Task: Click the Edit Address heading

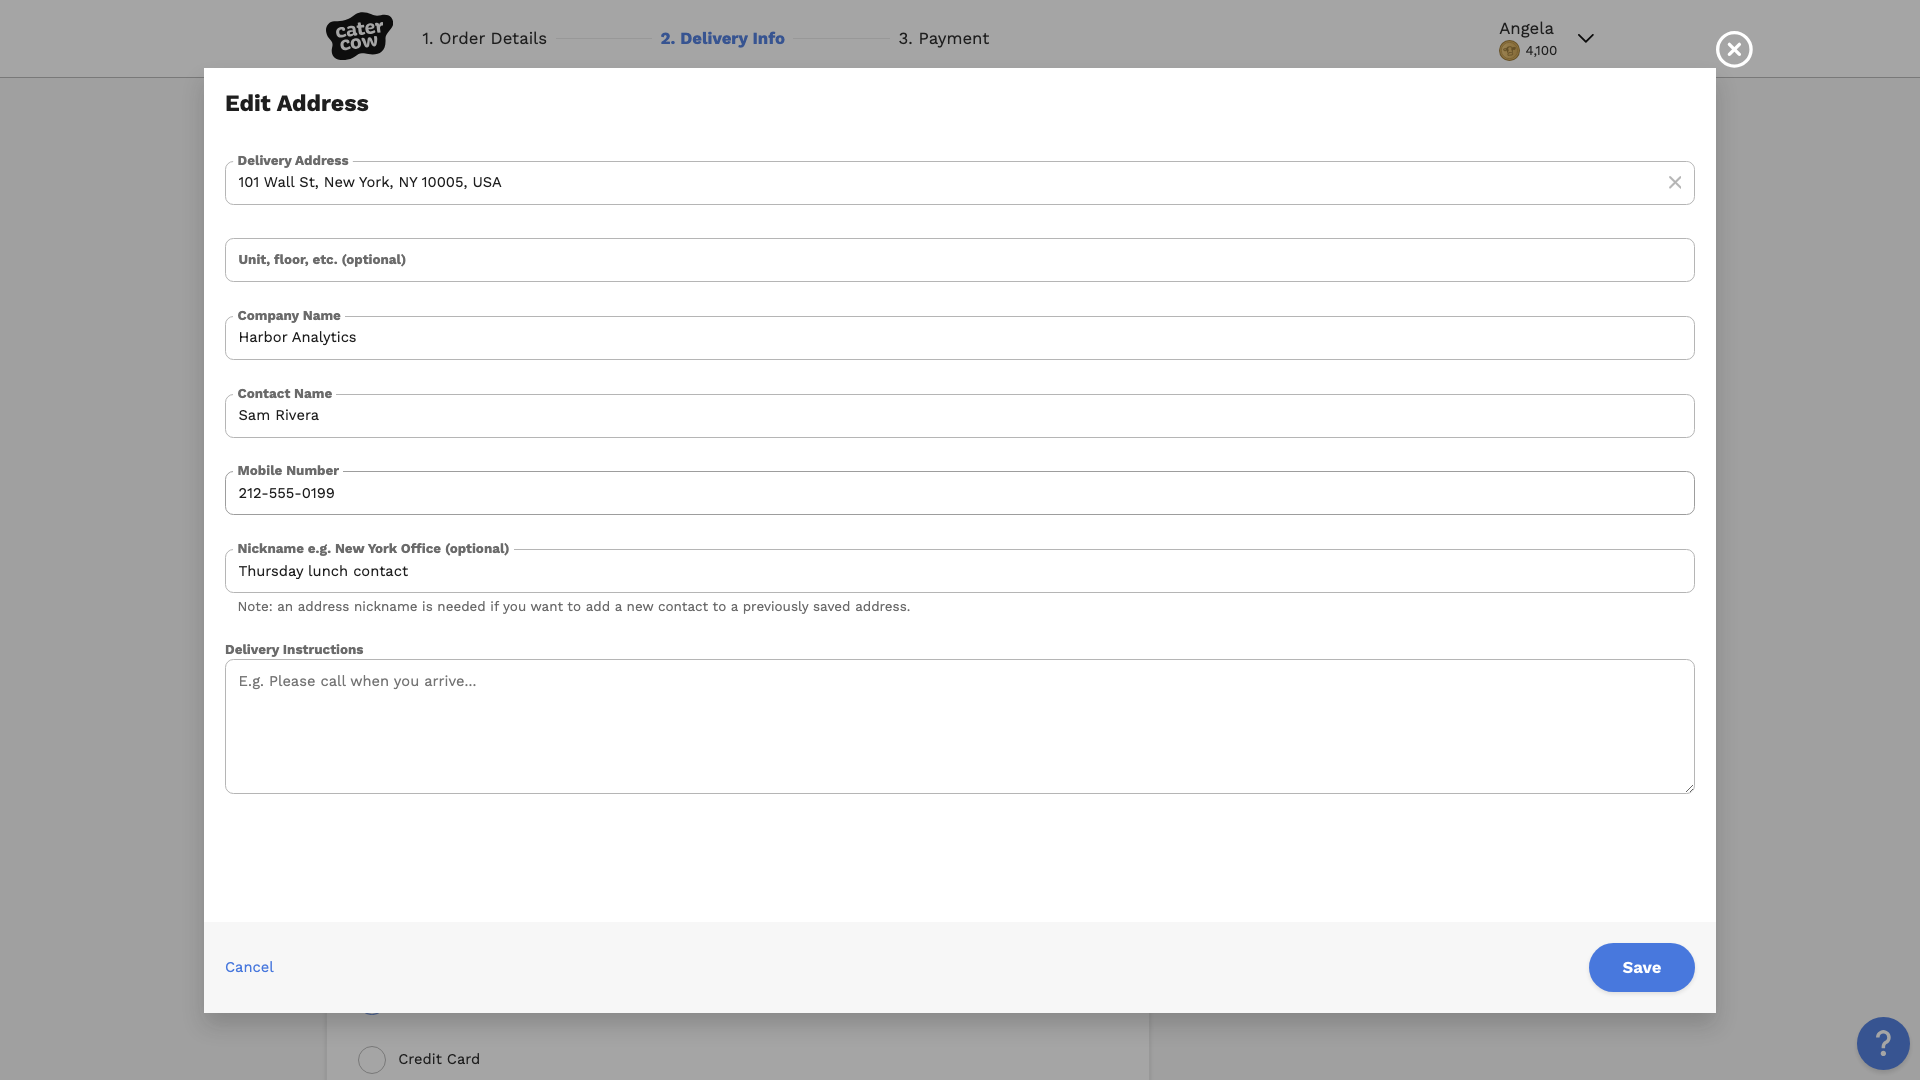Action: coord(297,104)
